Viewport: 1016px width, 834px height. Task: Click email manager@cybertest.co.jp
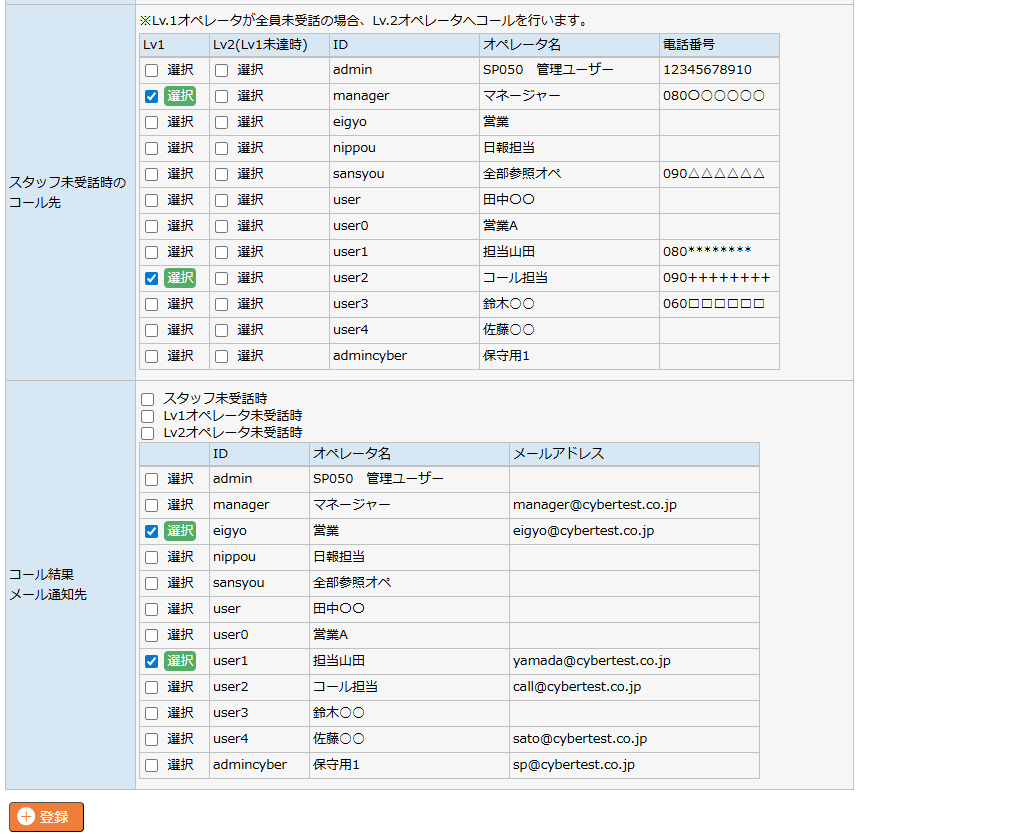click(595, 505)
